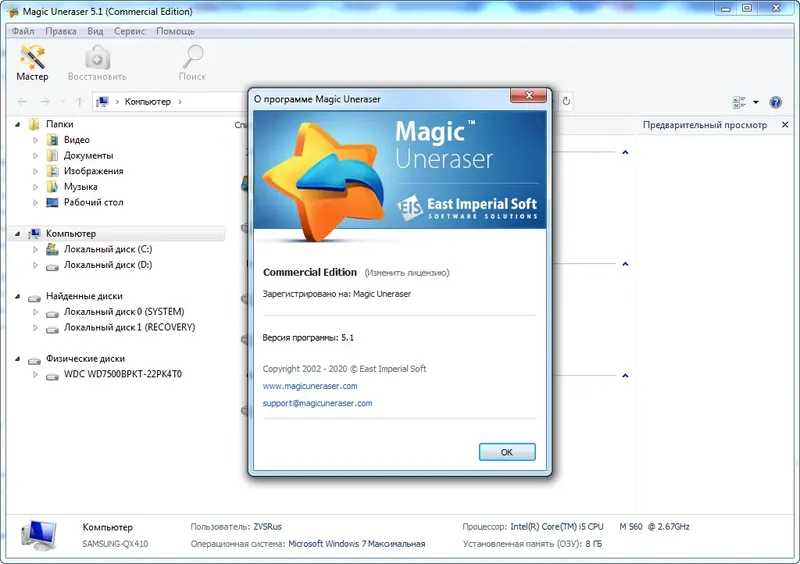Click Компьютер in the address path

click(x=148, y=102)
